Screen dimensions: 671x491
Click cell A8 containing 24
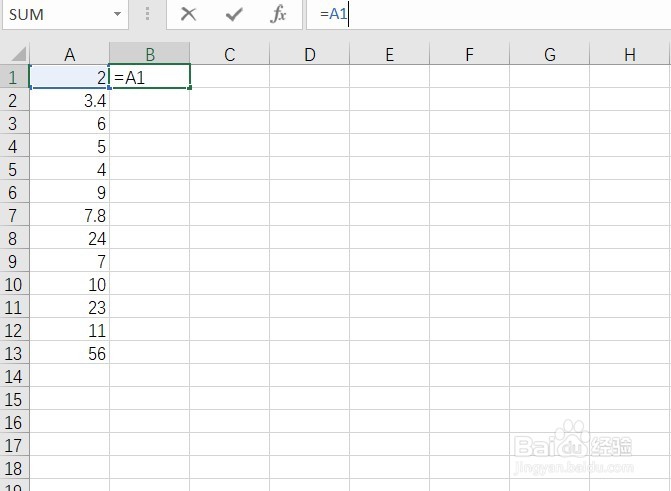click(x=69, y=238)
